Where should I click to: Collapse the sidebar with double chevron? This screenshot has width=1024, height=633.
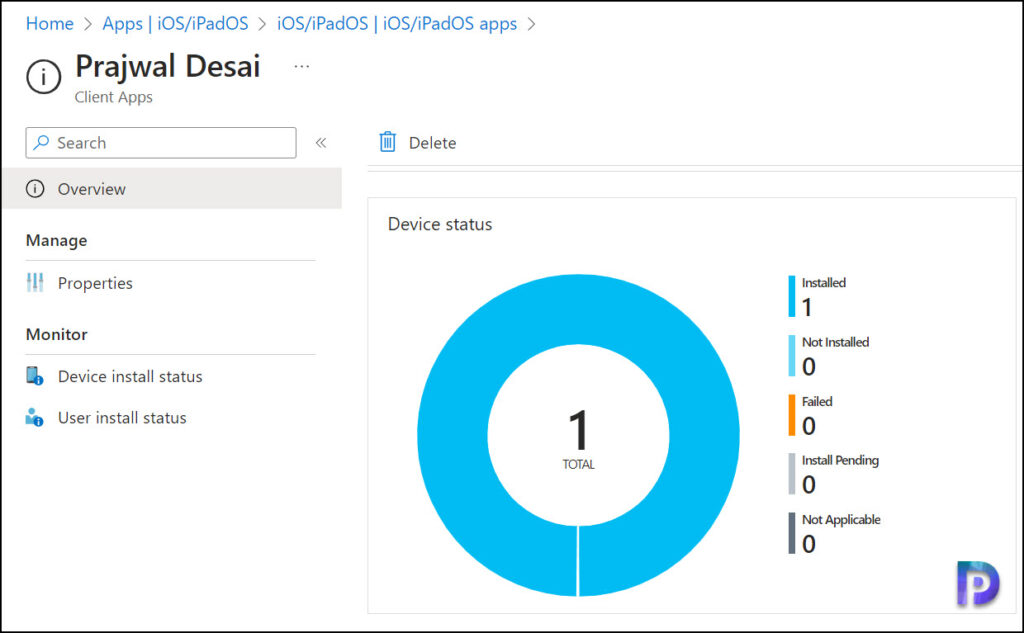pos(321,142)
